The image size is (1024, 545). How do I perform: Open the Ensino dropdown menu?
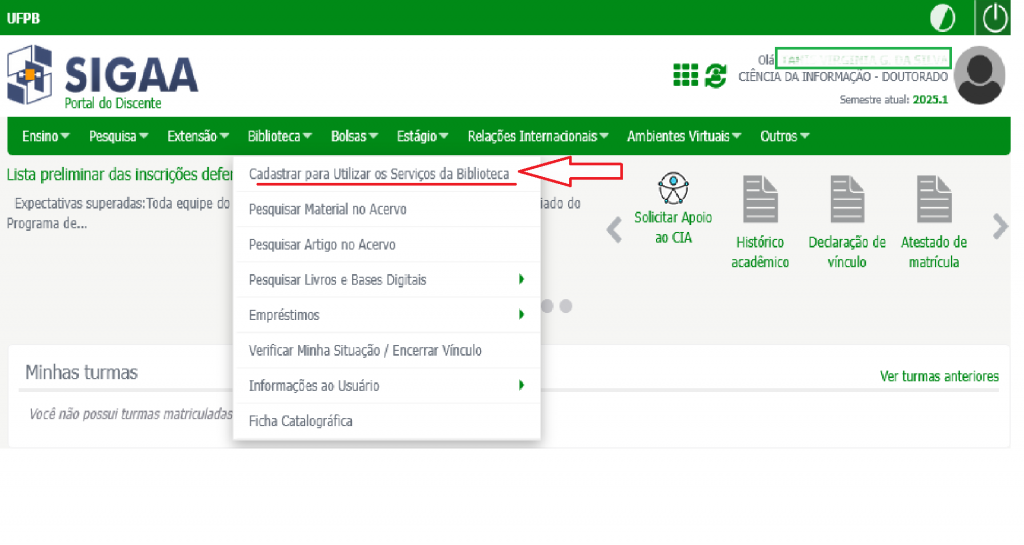click(45, 136)
